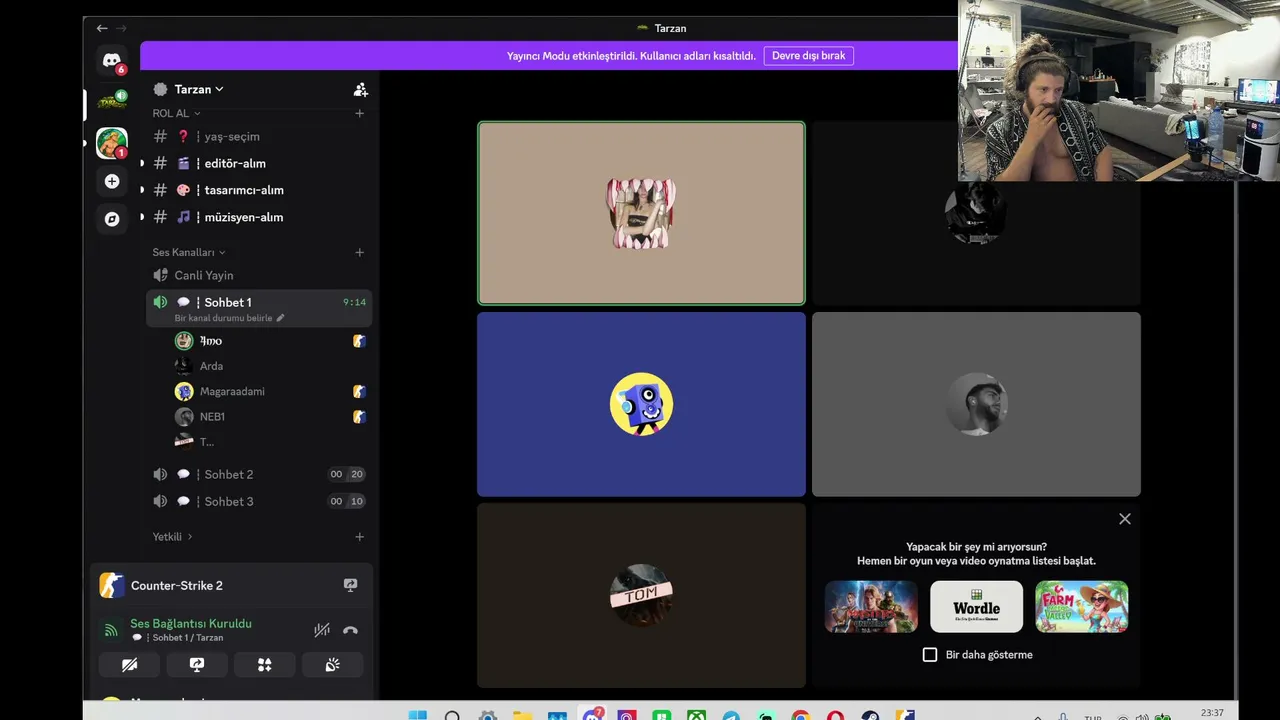Select user Magaraadami in voice list
1280x720 pixels.
(x=270, y=391)
